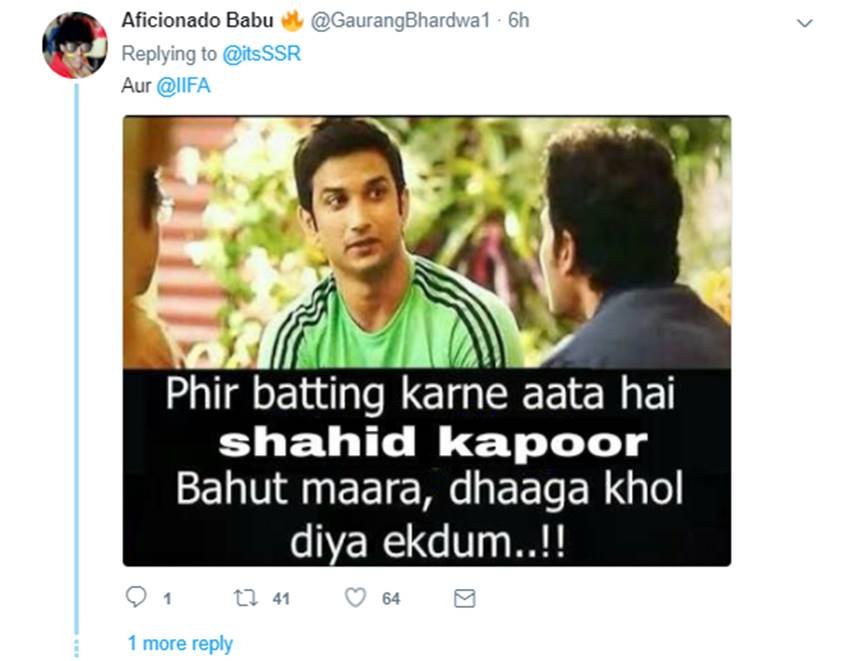Click the retweet count 41

click(x=281, y=599)
